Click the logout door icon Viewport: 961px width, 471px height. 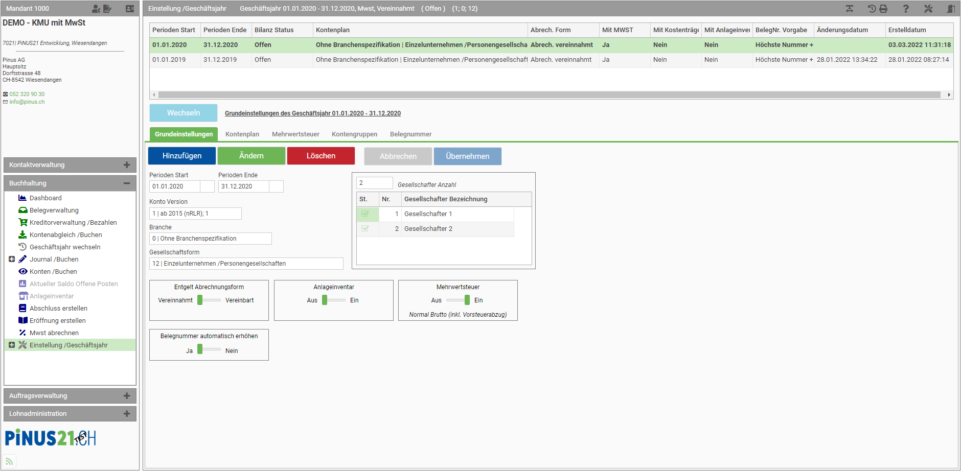[x=950, y=9]
